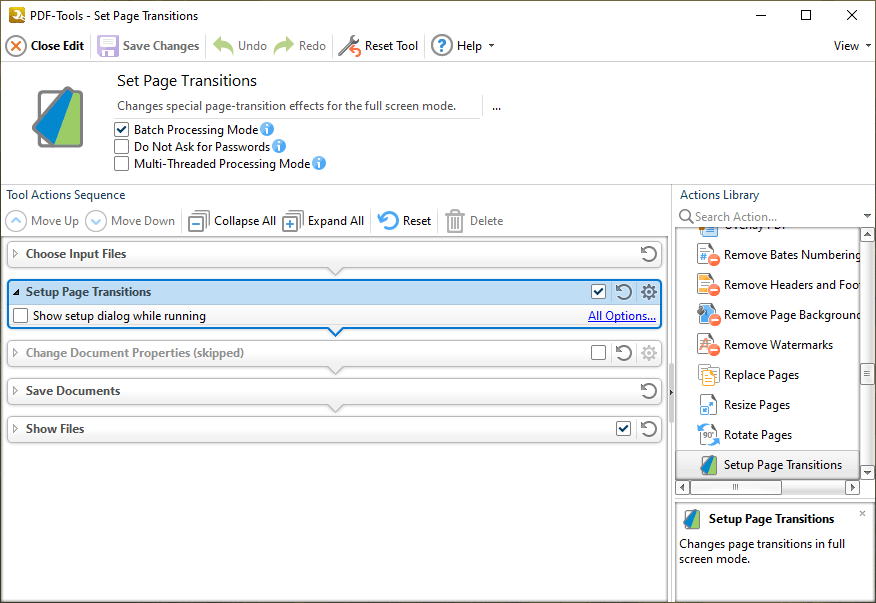Check Show setup dialog while running

click(21, 316)
